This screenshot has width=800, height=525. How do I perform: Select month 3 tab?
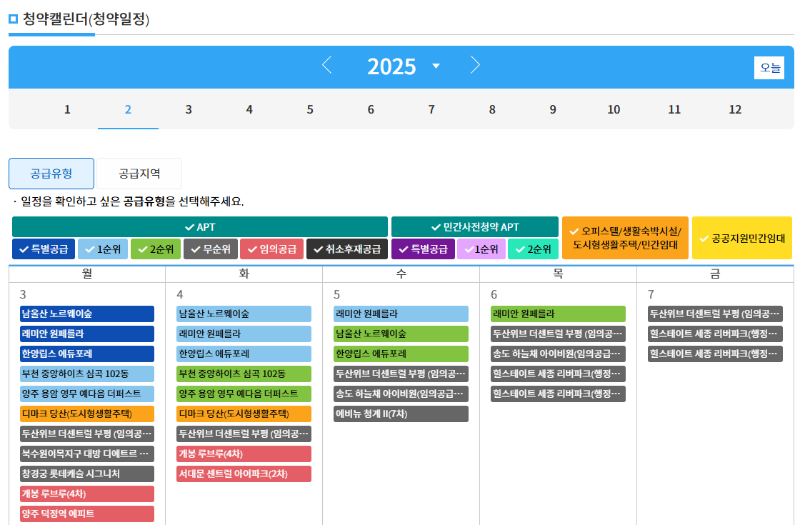pyautogui.click(x=189, y=110)
